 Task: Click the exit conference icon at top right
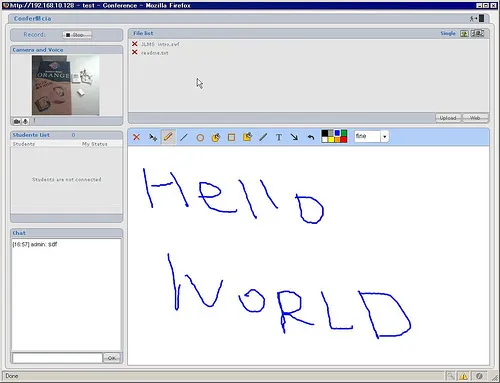477,18
